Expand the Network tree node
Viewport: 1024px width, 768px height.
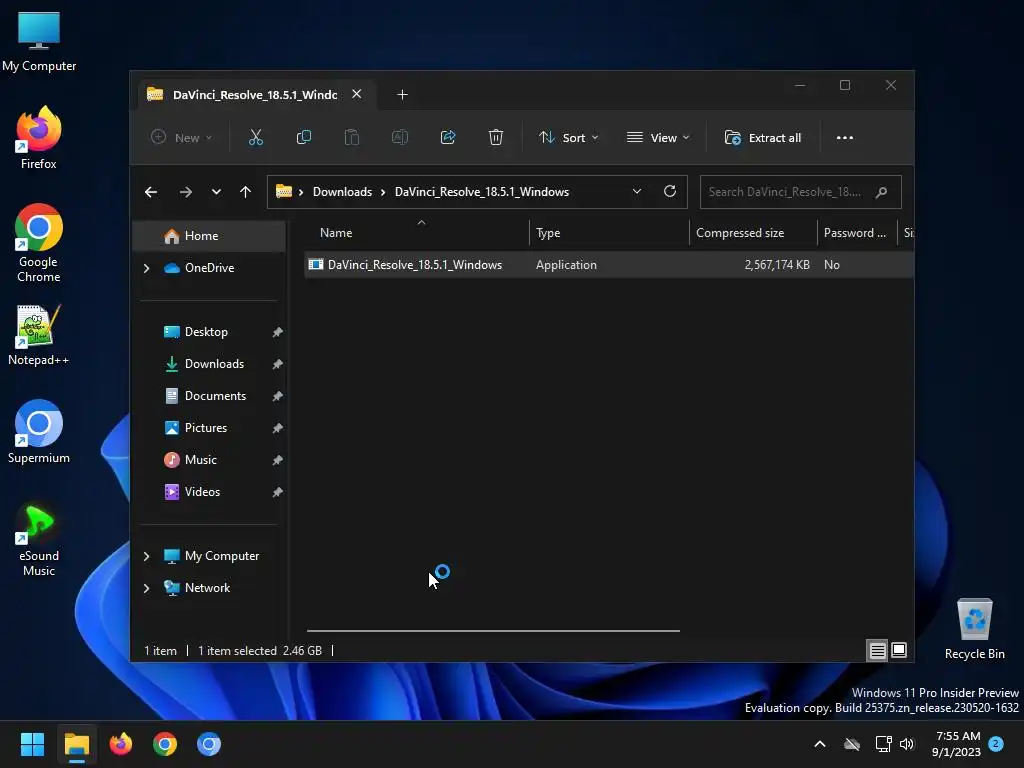[146, 588]
